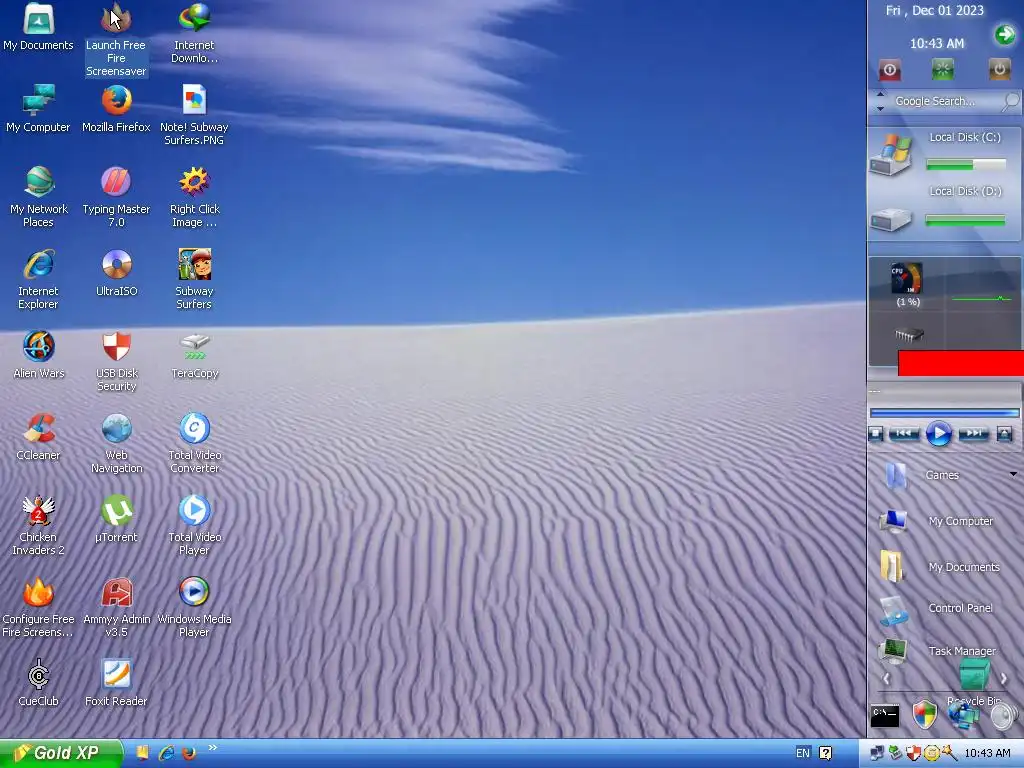Open Web Navigation shortcut
Viewport: 1024px width, 768px height.
coord(116,443)
